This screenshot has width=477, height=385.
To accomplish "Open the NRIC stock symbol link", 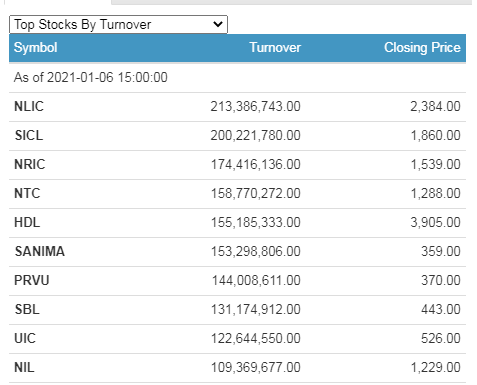I will click(30, 165).
